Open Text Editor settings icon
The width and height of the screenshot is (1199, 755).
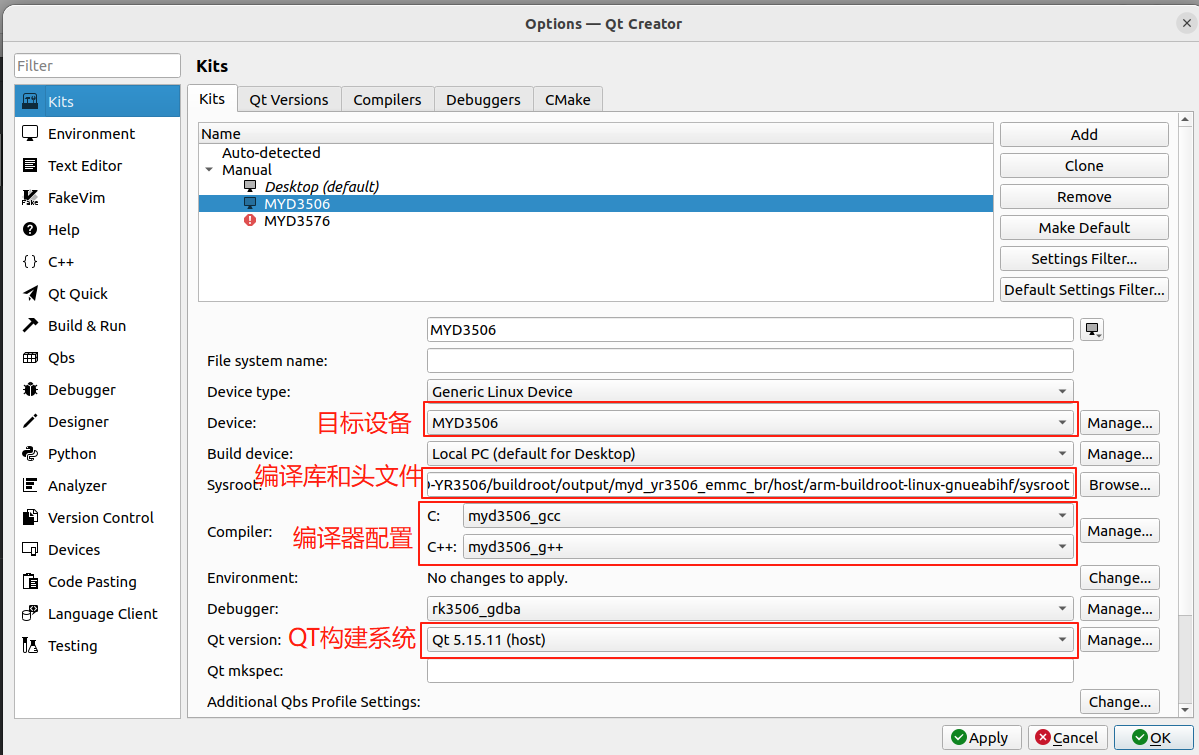click(30, 165)
